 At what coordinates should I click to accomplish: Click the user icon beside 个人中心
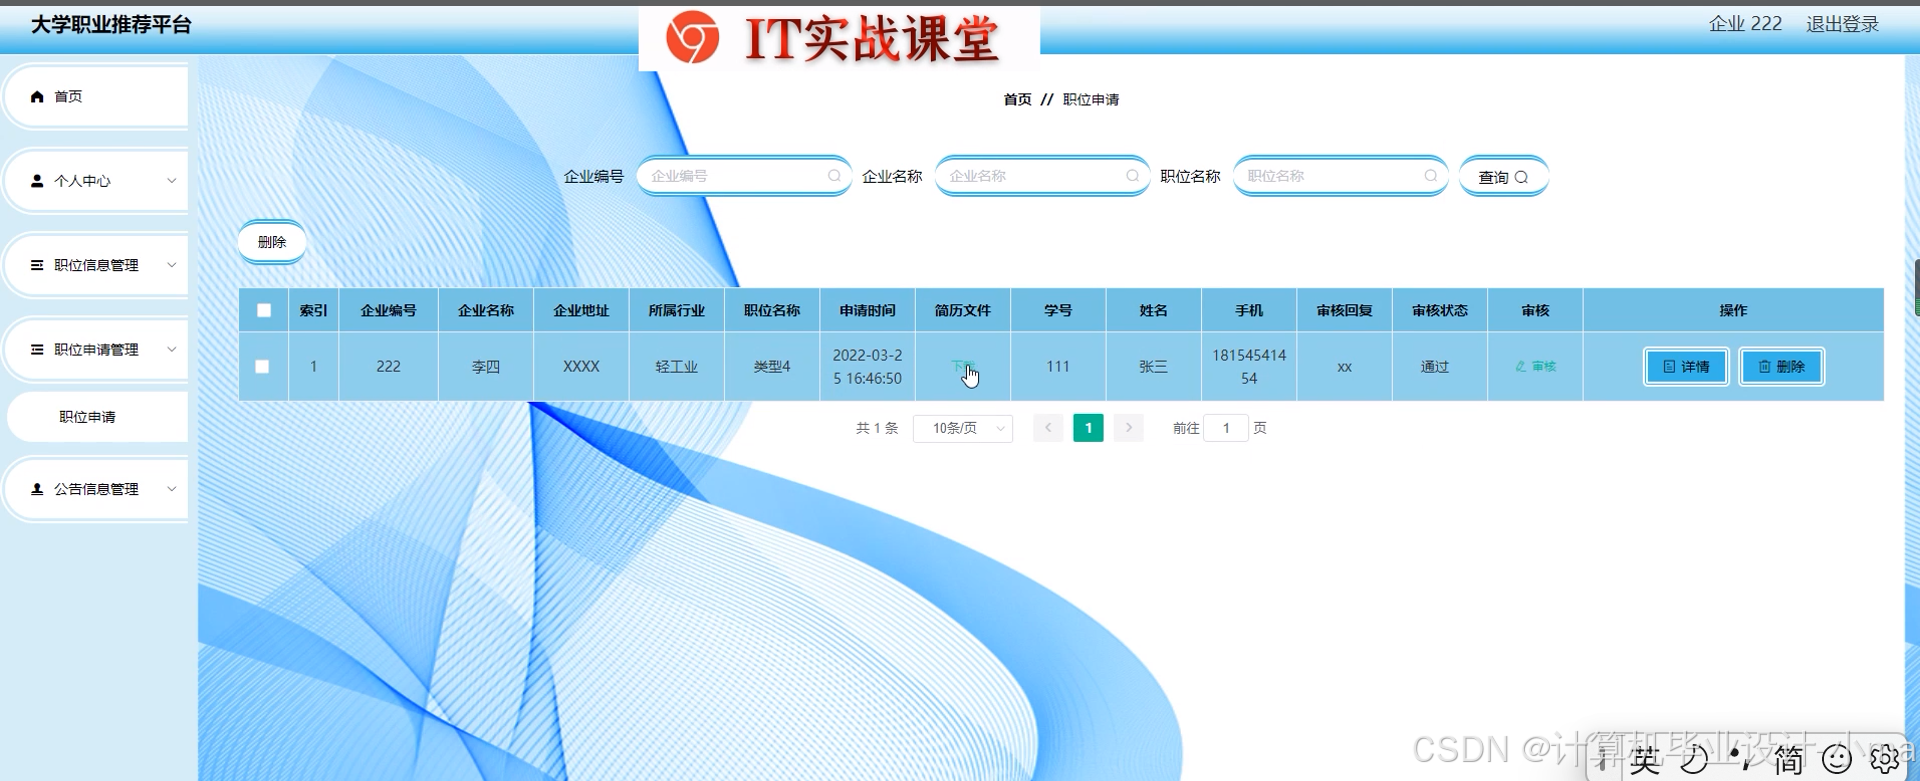click(37, 181)
